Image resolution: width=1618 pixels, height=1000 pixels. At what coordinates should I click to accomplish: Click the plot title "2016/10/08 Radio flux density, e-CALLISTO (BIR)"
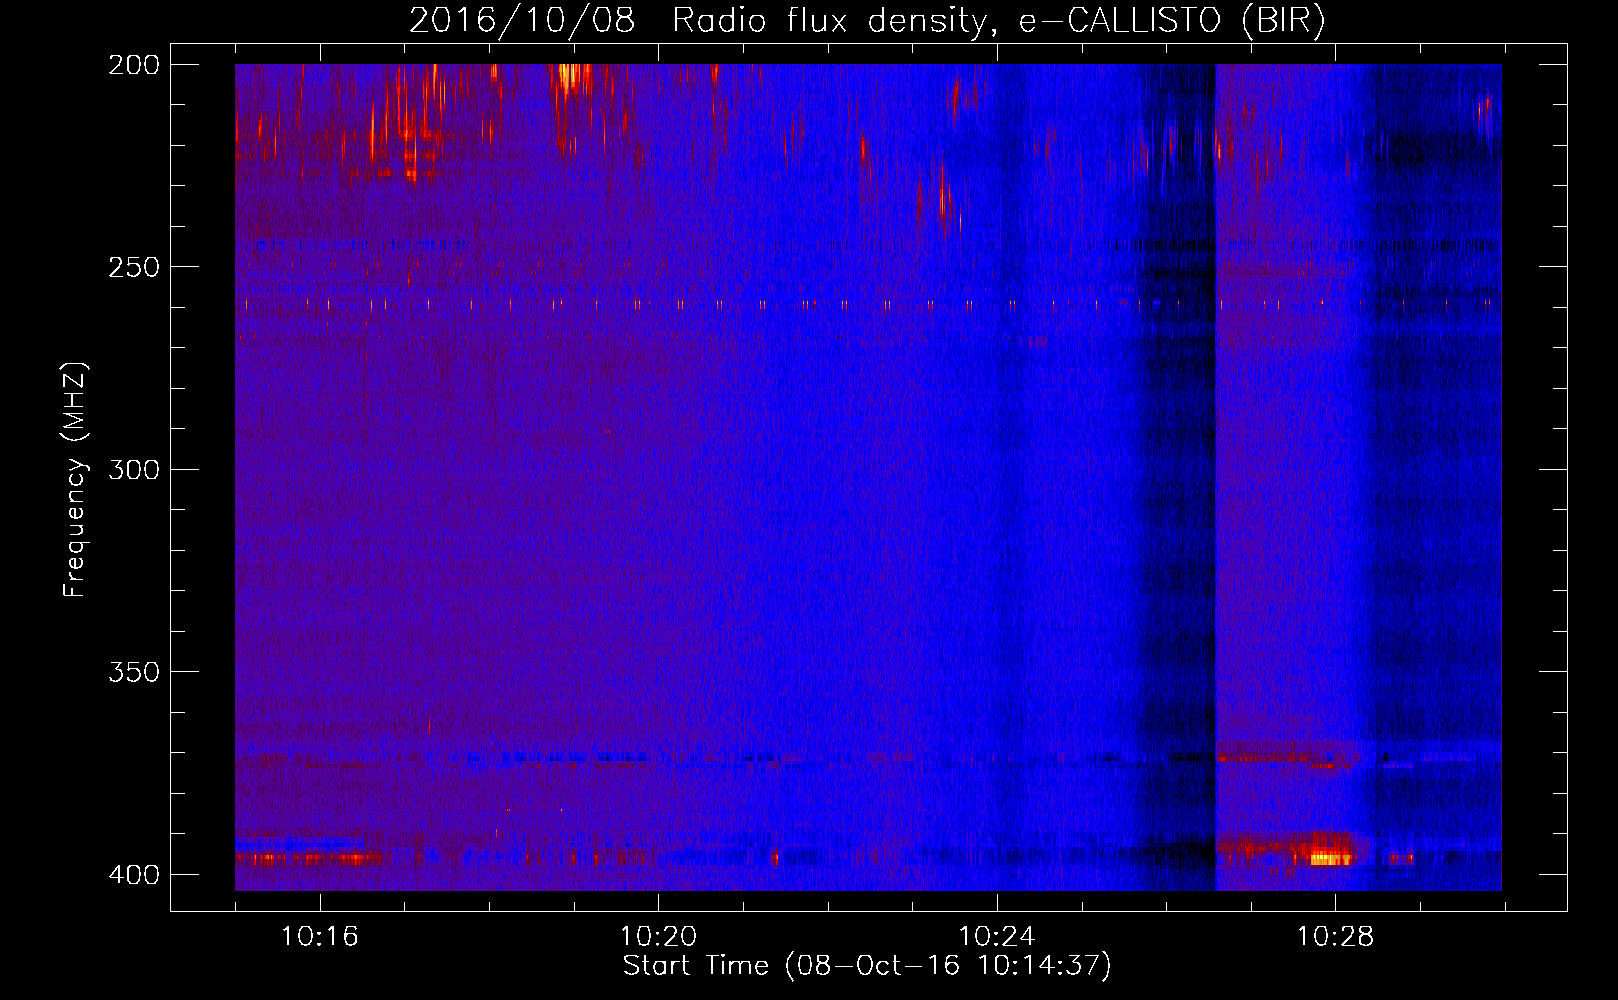click(867, 20)
